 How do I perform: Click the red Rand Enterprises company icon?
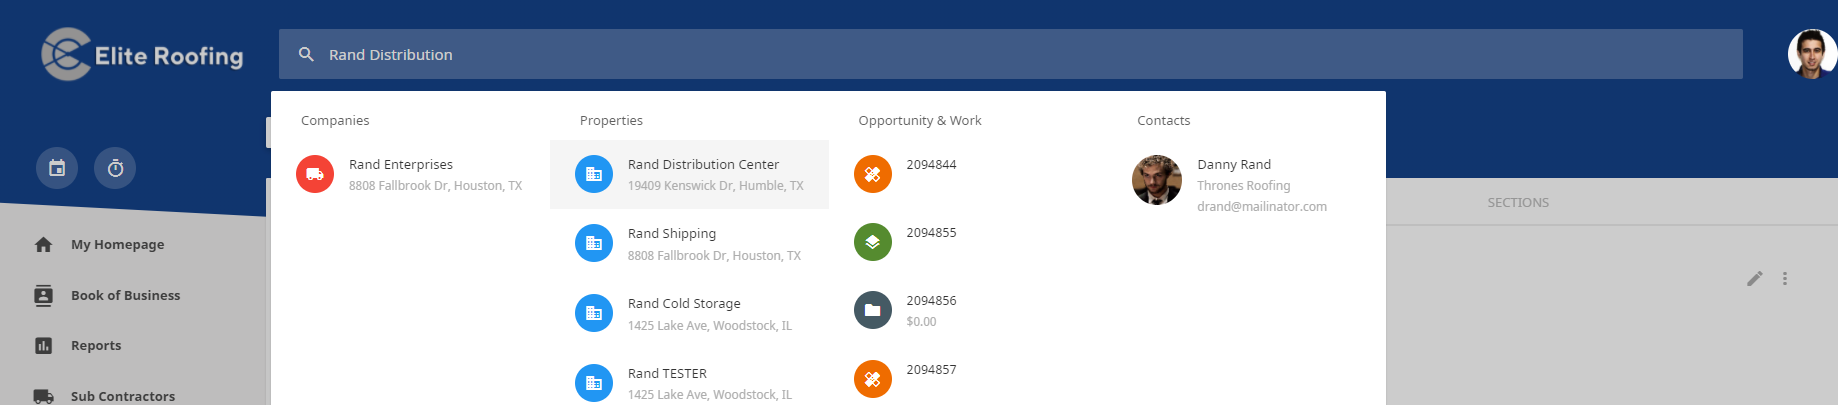(315, 174)
